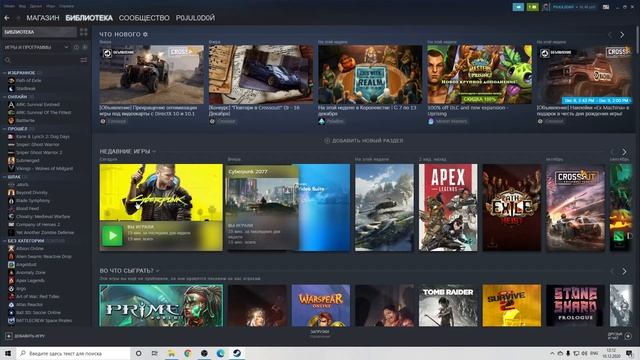Viewport: 640px width, 360px height.
Task: Open the ИГРЫ И ПРОГРАММЫ dropdown
Action: (x=36, y=47)
